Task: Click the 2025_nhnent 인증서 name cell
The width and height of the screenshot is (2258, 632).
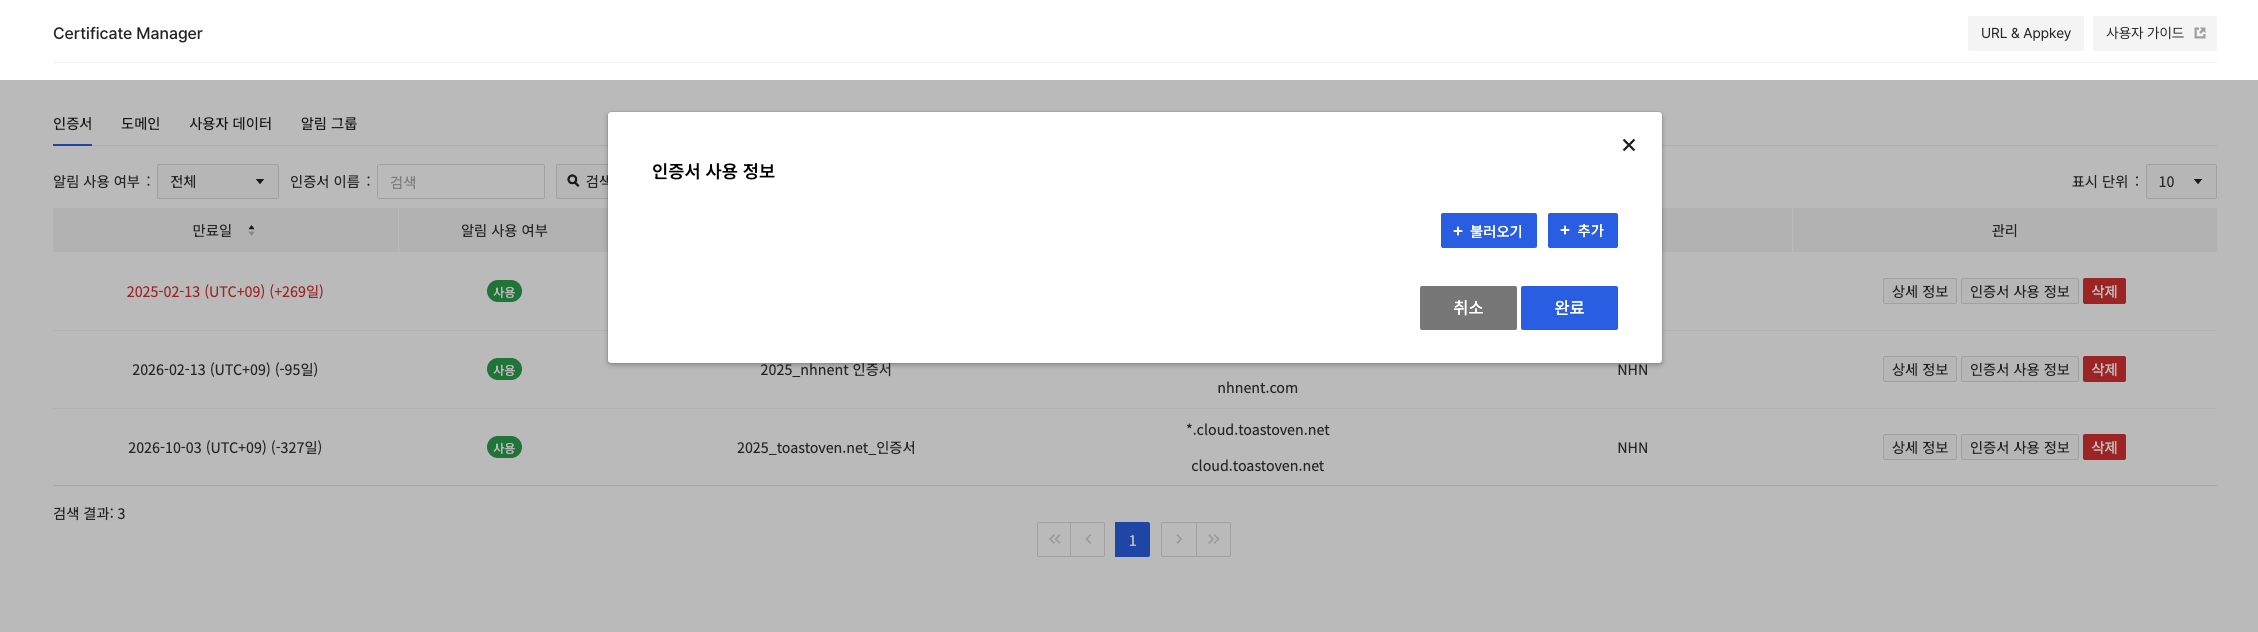Action: [826, 369]
